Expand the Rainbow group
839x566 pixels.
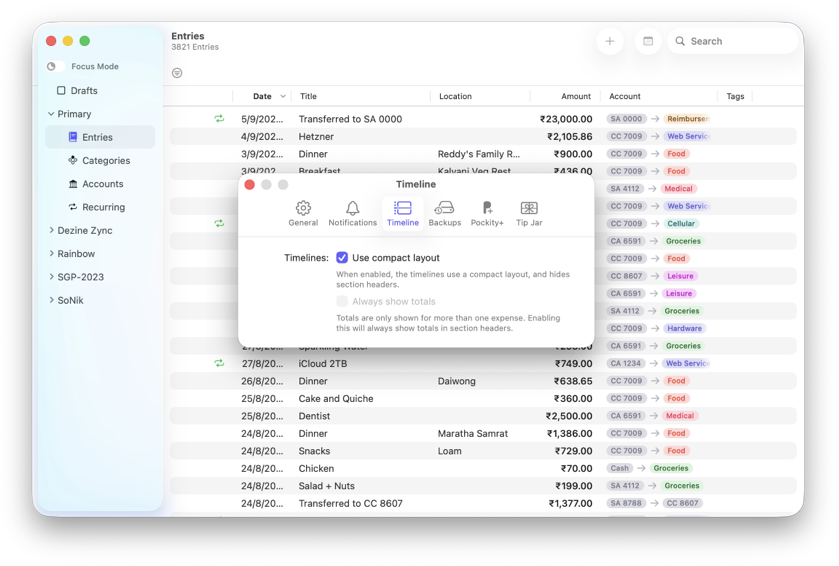[x=51, y=254]
